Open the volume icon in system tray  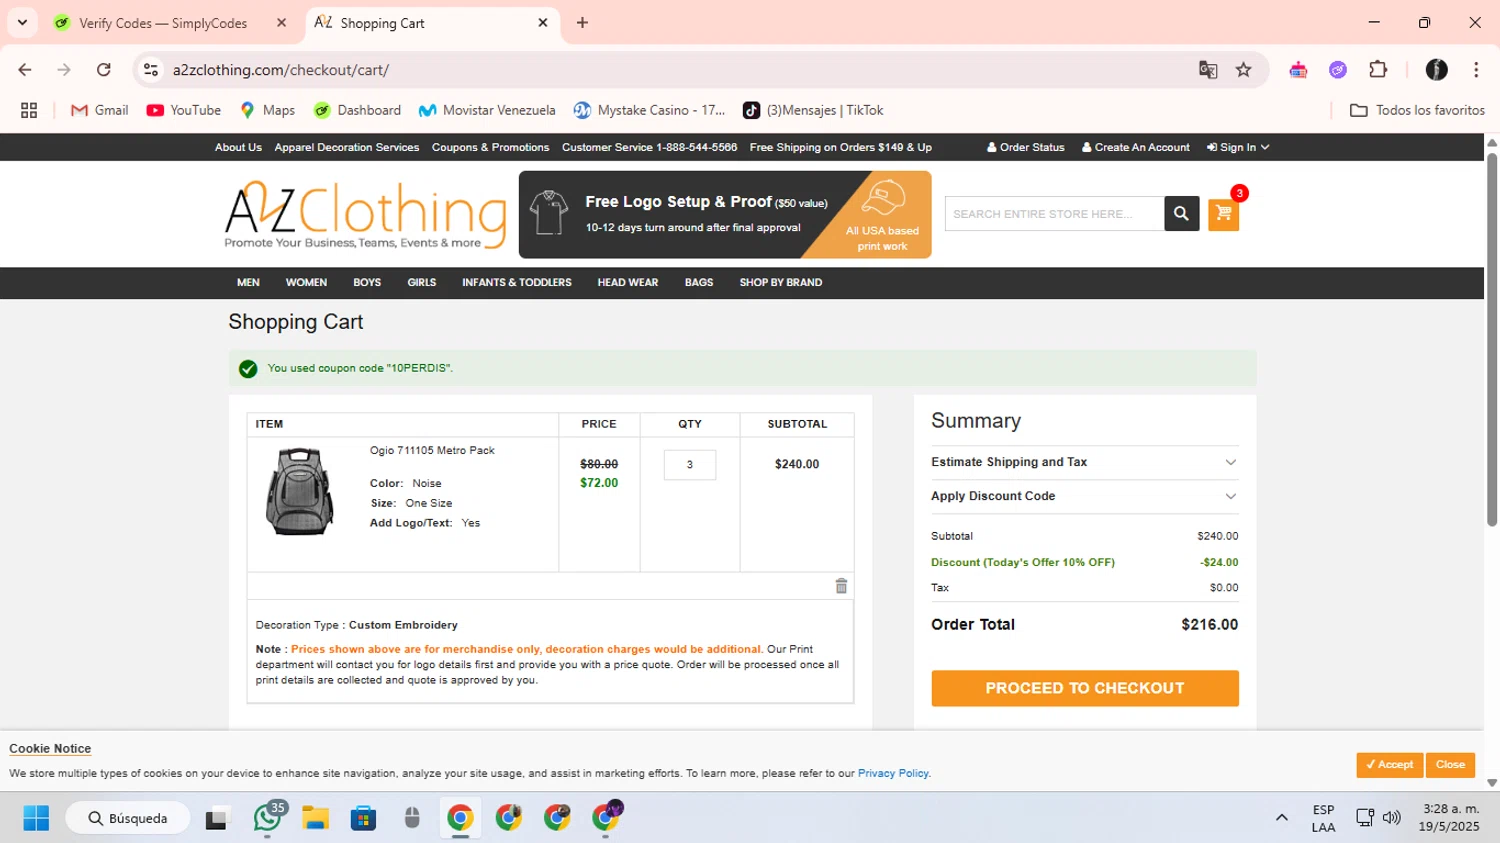pyautogui.click(x=1392, y=818)
